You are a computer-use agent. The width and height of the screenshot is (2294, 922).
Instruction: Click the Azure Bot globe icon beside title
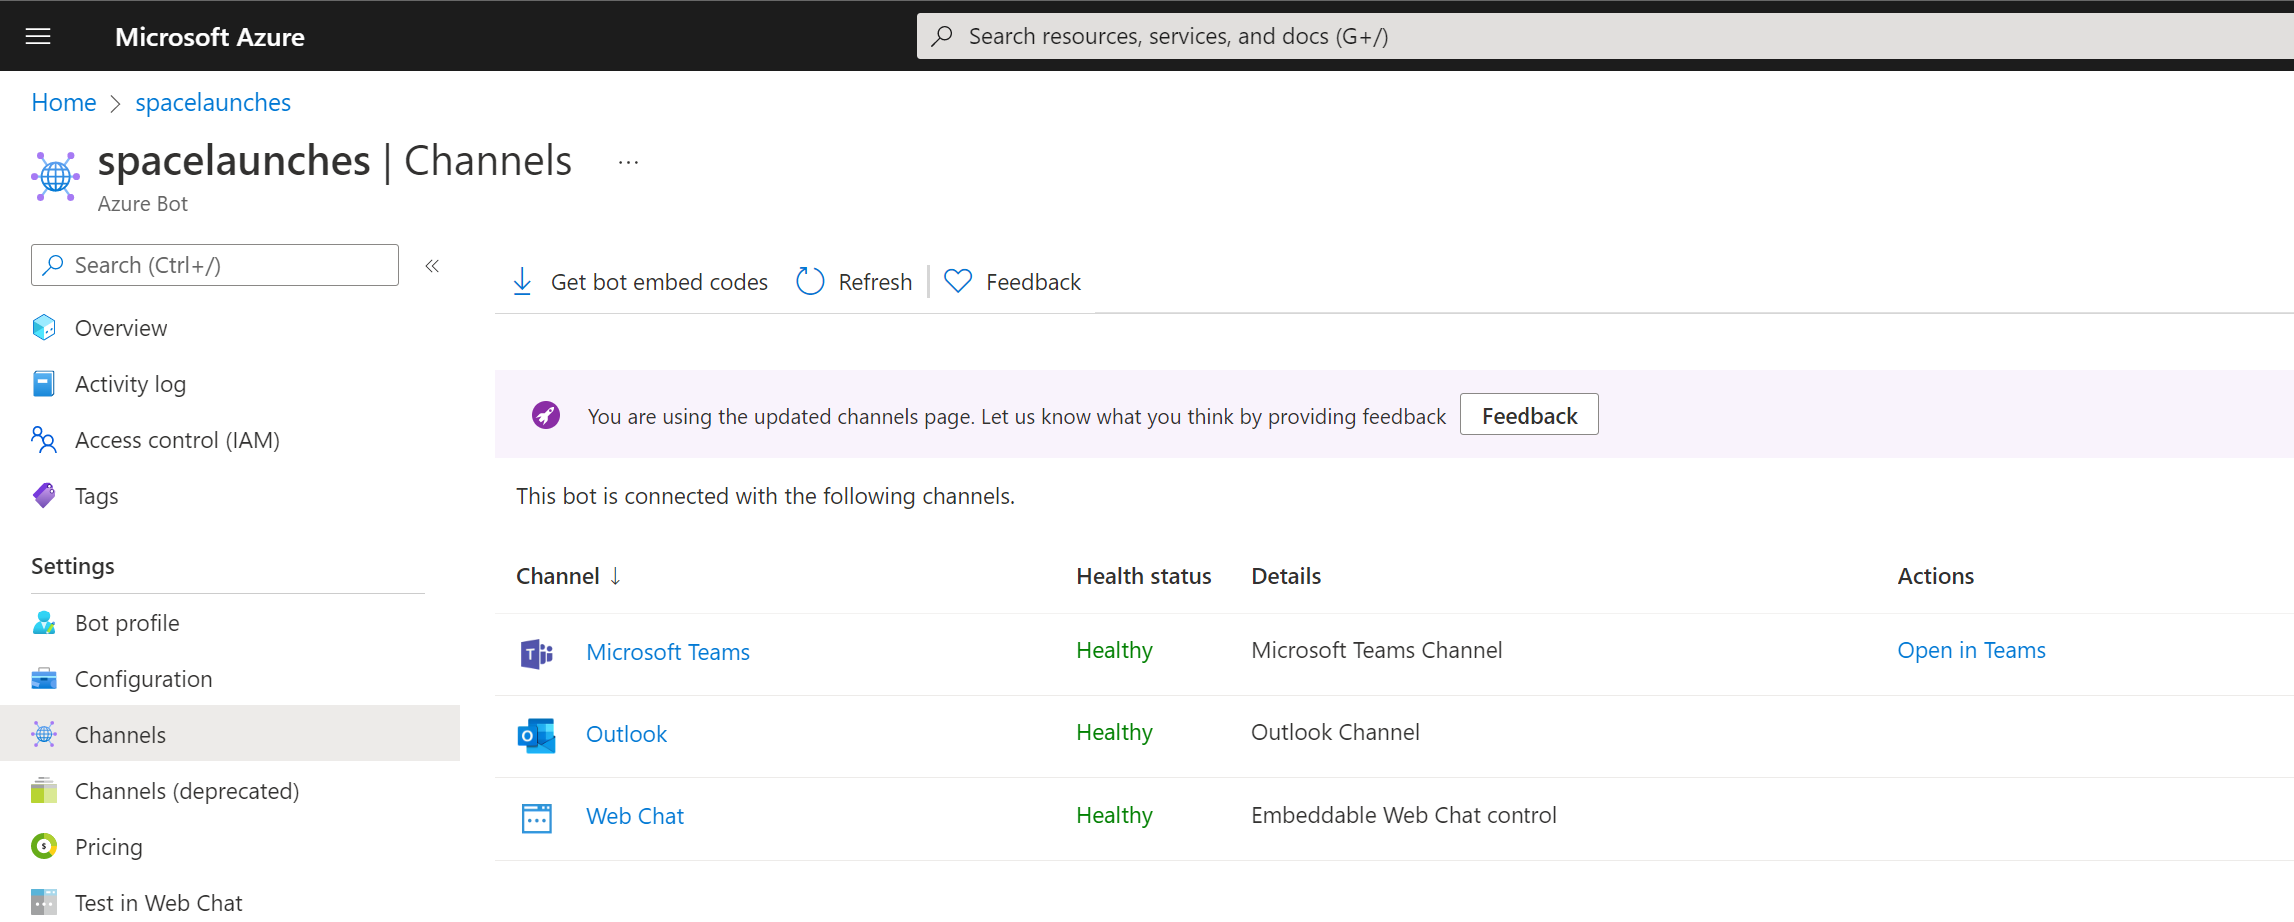tap(56, 176)
